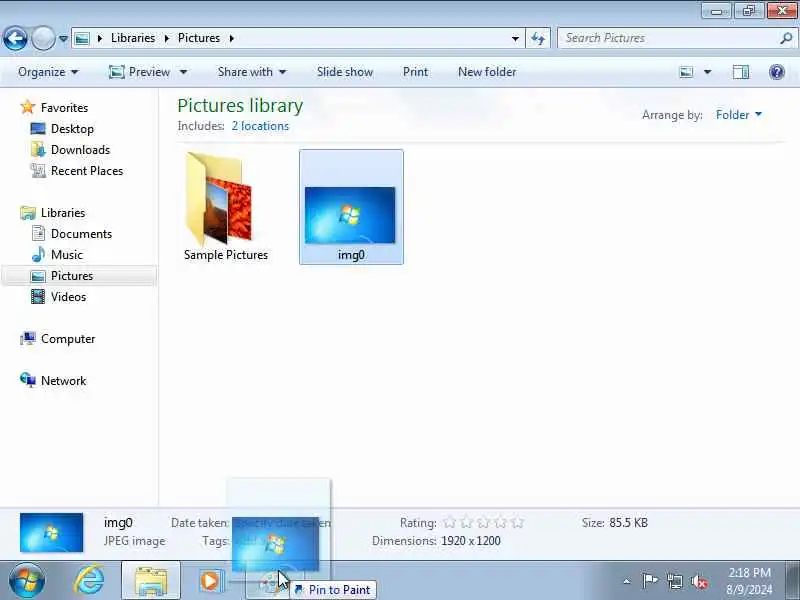Click the JPEG image type text

tap(134, 541)
